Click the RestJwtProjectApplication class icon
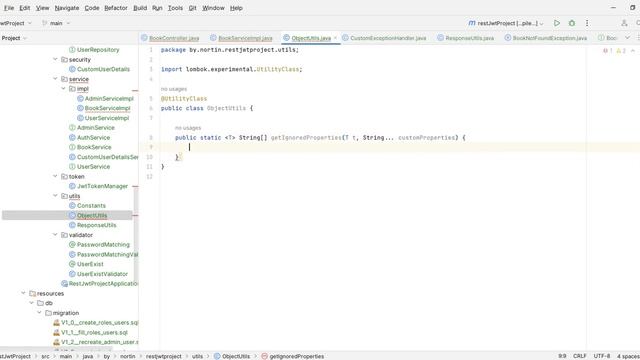 coord(64,283)
